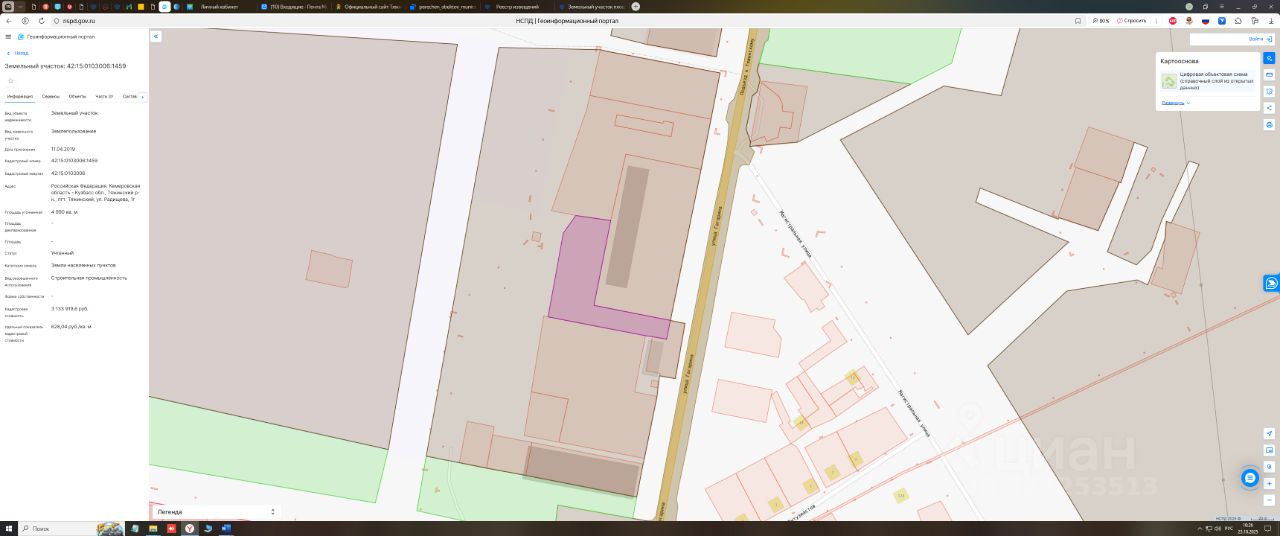This screenshot has width=1280, height=536.
Task: Click the geolocation arrow button on map
Action: (x=1269, y=433)
